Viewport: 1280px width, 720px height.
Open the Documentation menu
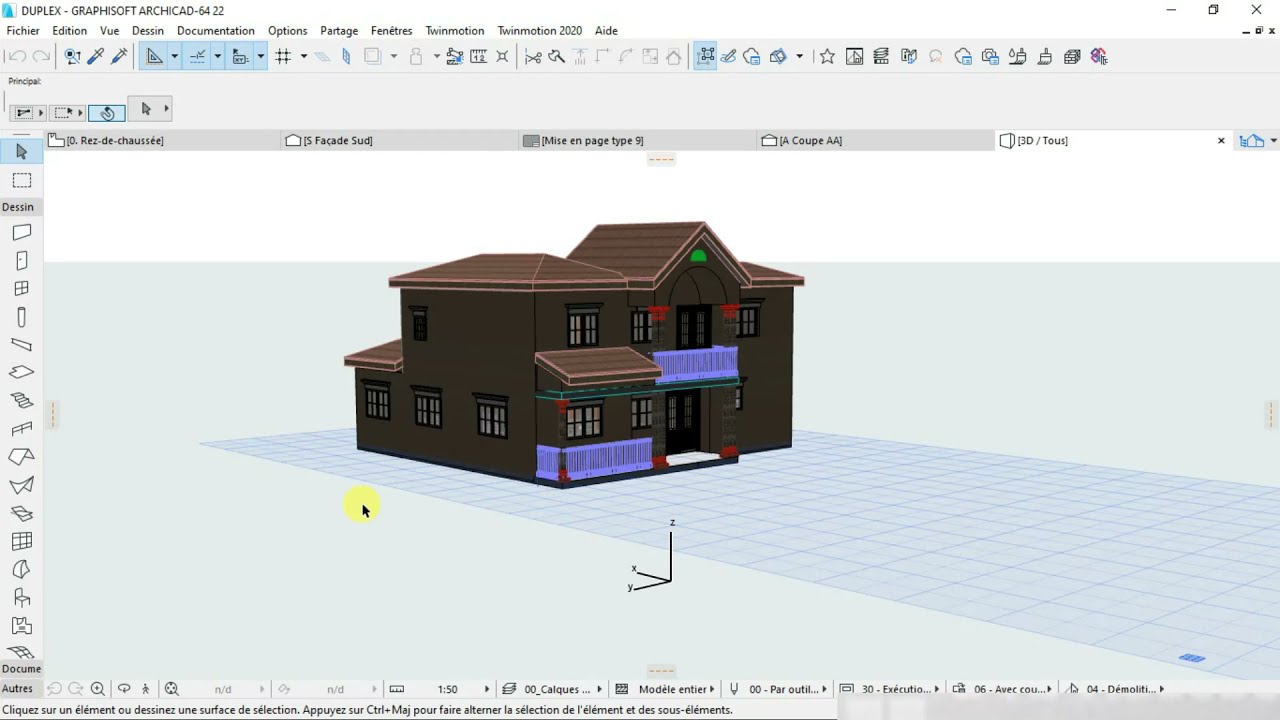tap(216, 31)
